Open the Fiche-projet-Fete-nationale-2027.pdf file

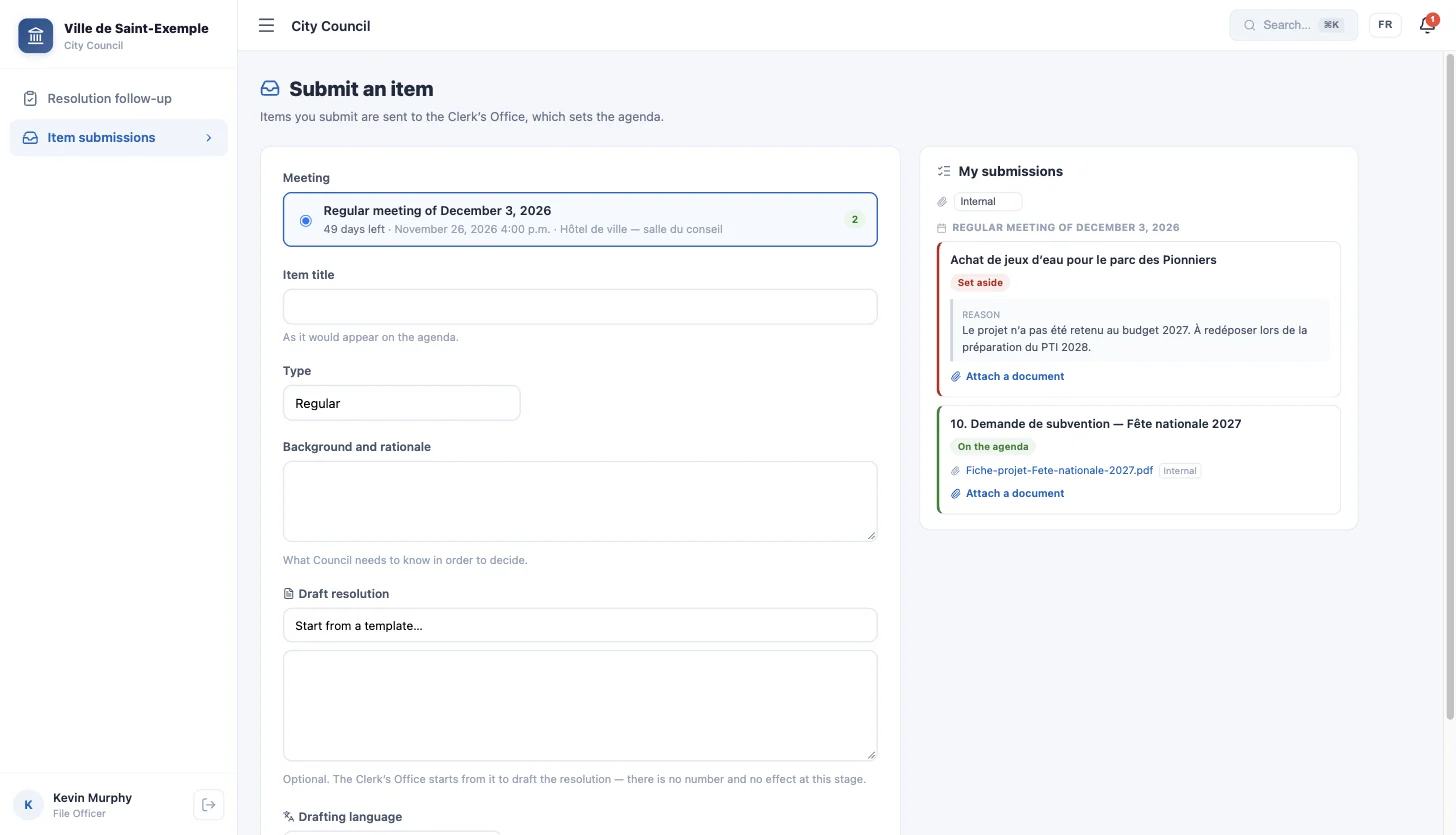1059,471
